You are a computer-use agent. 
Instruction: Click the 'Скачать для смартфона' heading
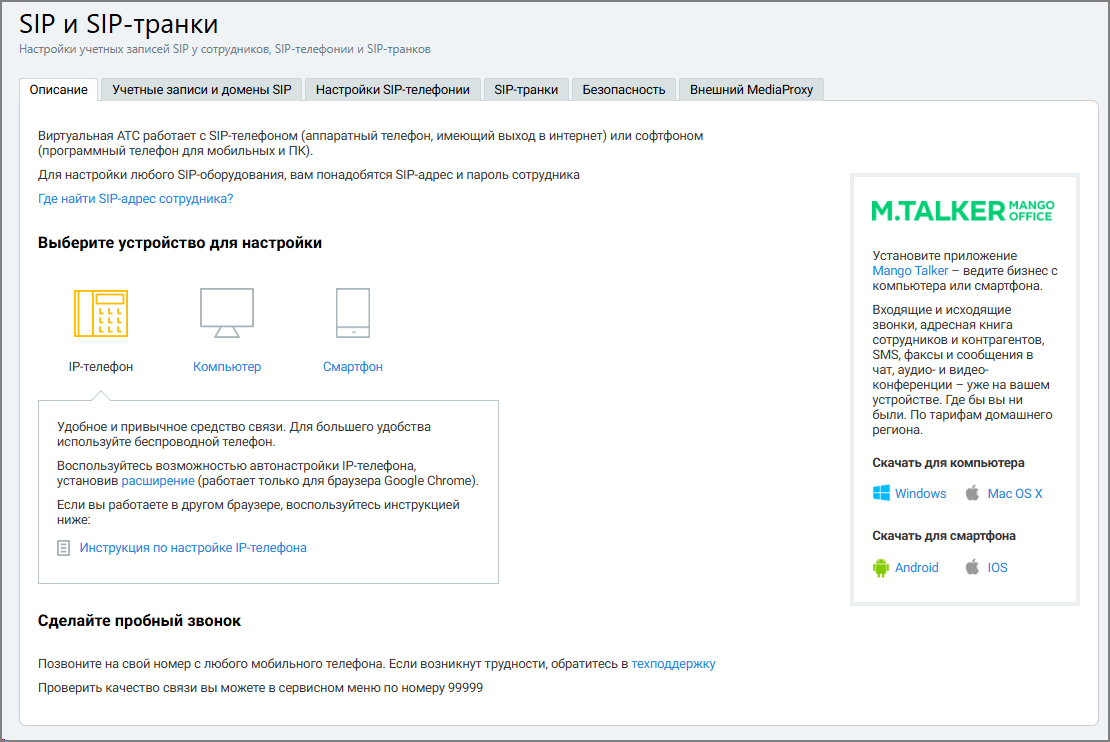click(944, 536)
